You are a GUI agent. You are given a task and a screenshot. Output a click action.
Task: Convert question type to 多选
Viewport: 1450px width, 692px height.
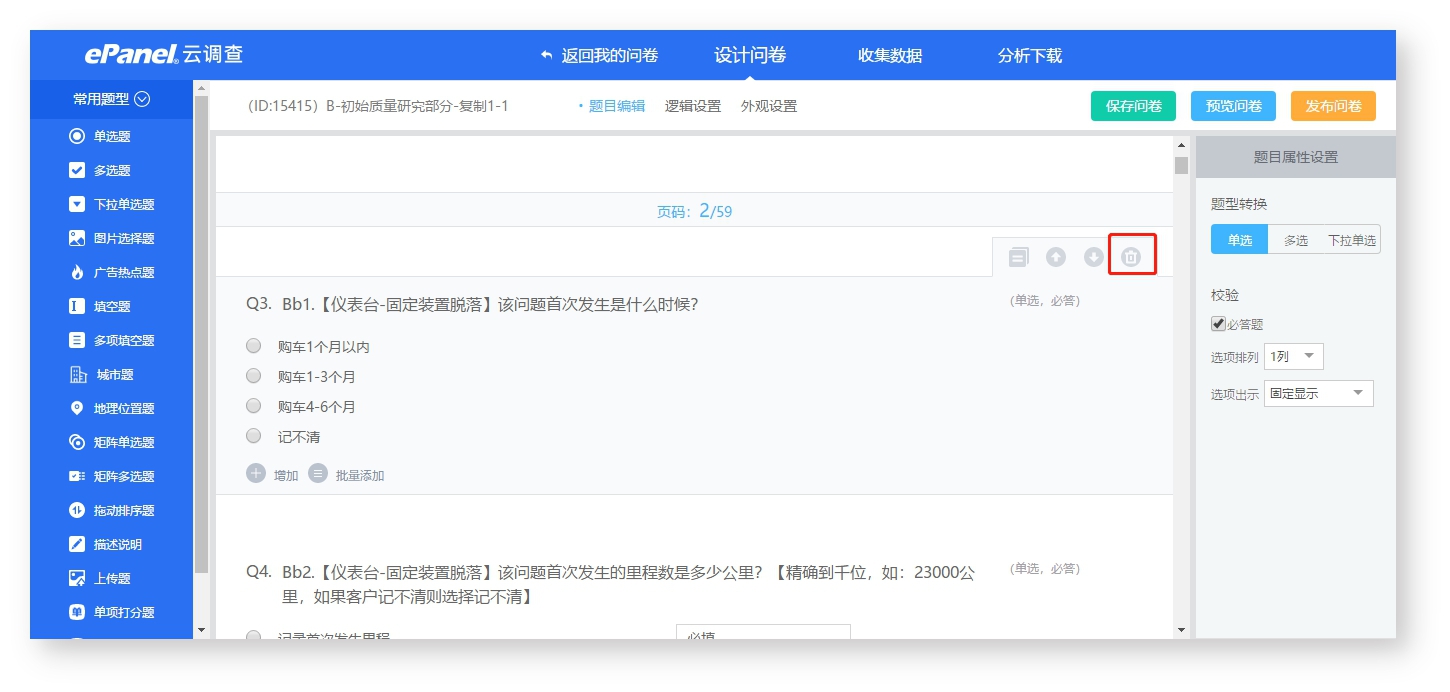click(x=1296, y=240)
